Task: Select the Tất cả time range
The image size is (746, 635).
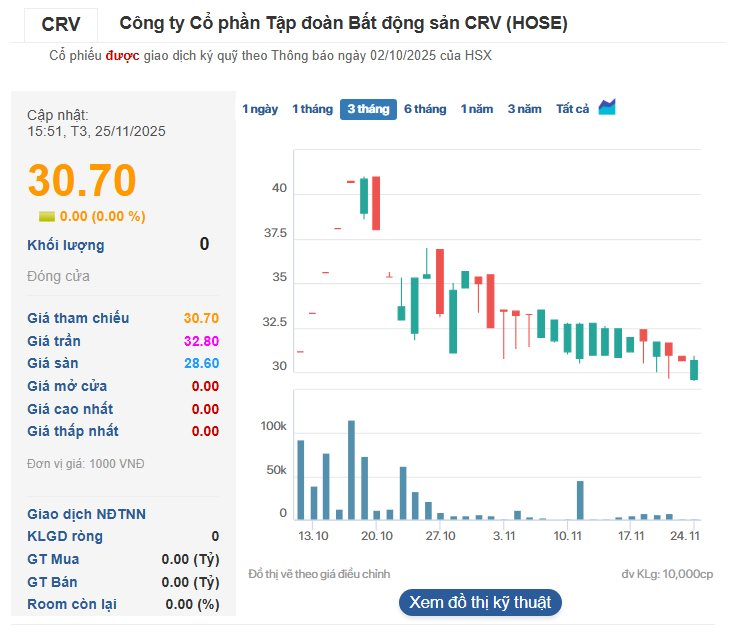Action: [x=573, y=109]
